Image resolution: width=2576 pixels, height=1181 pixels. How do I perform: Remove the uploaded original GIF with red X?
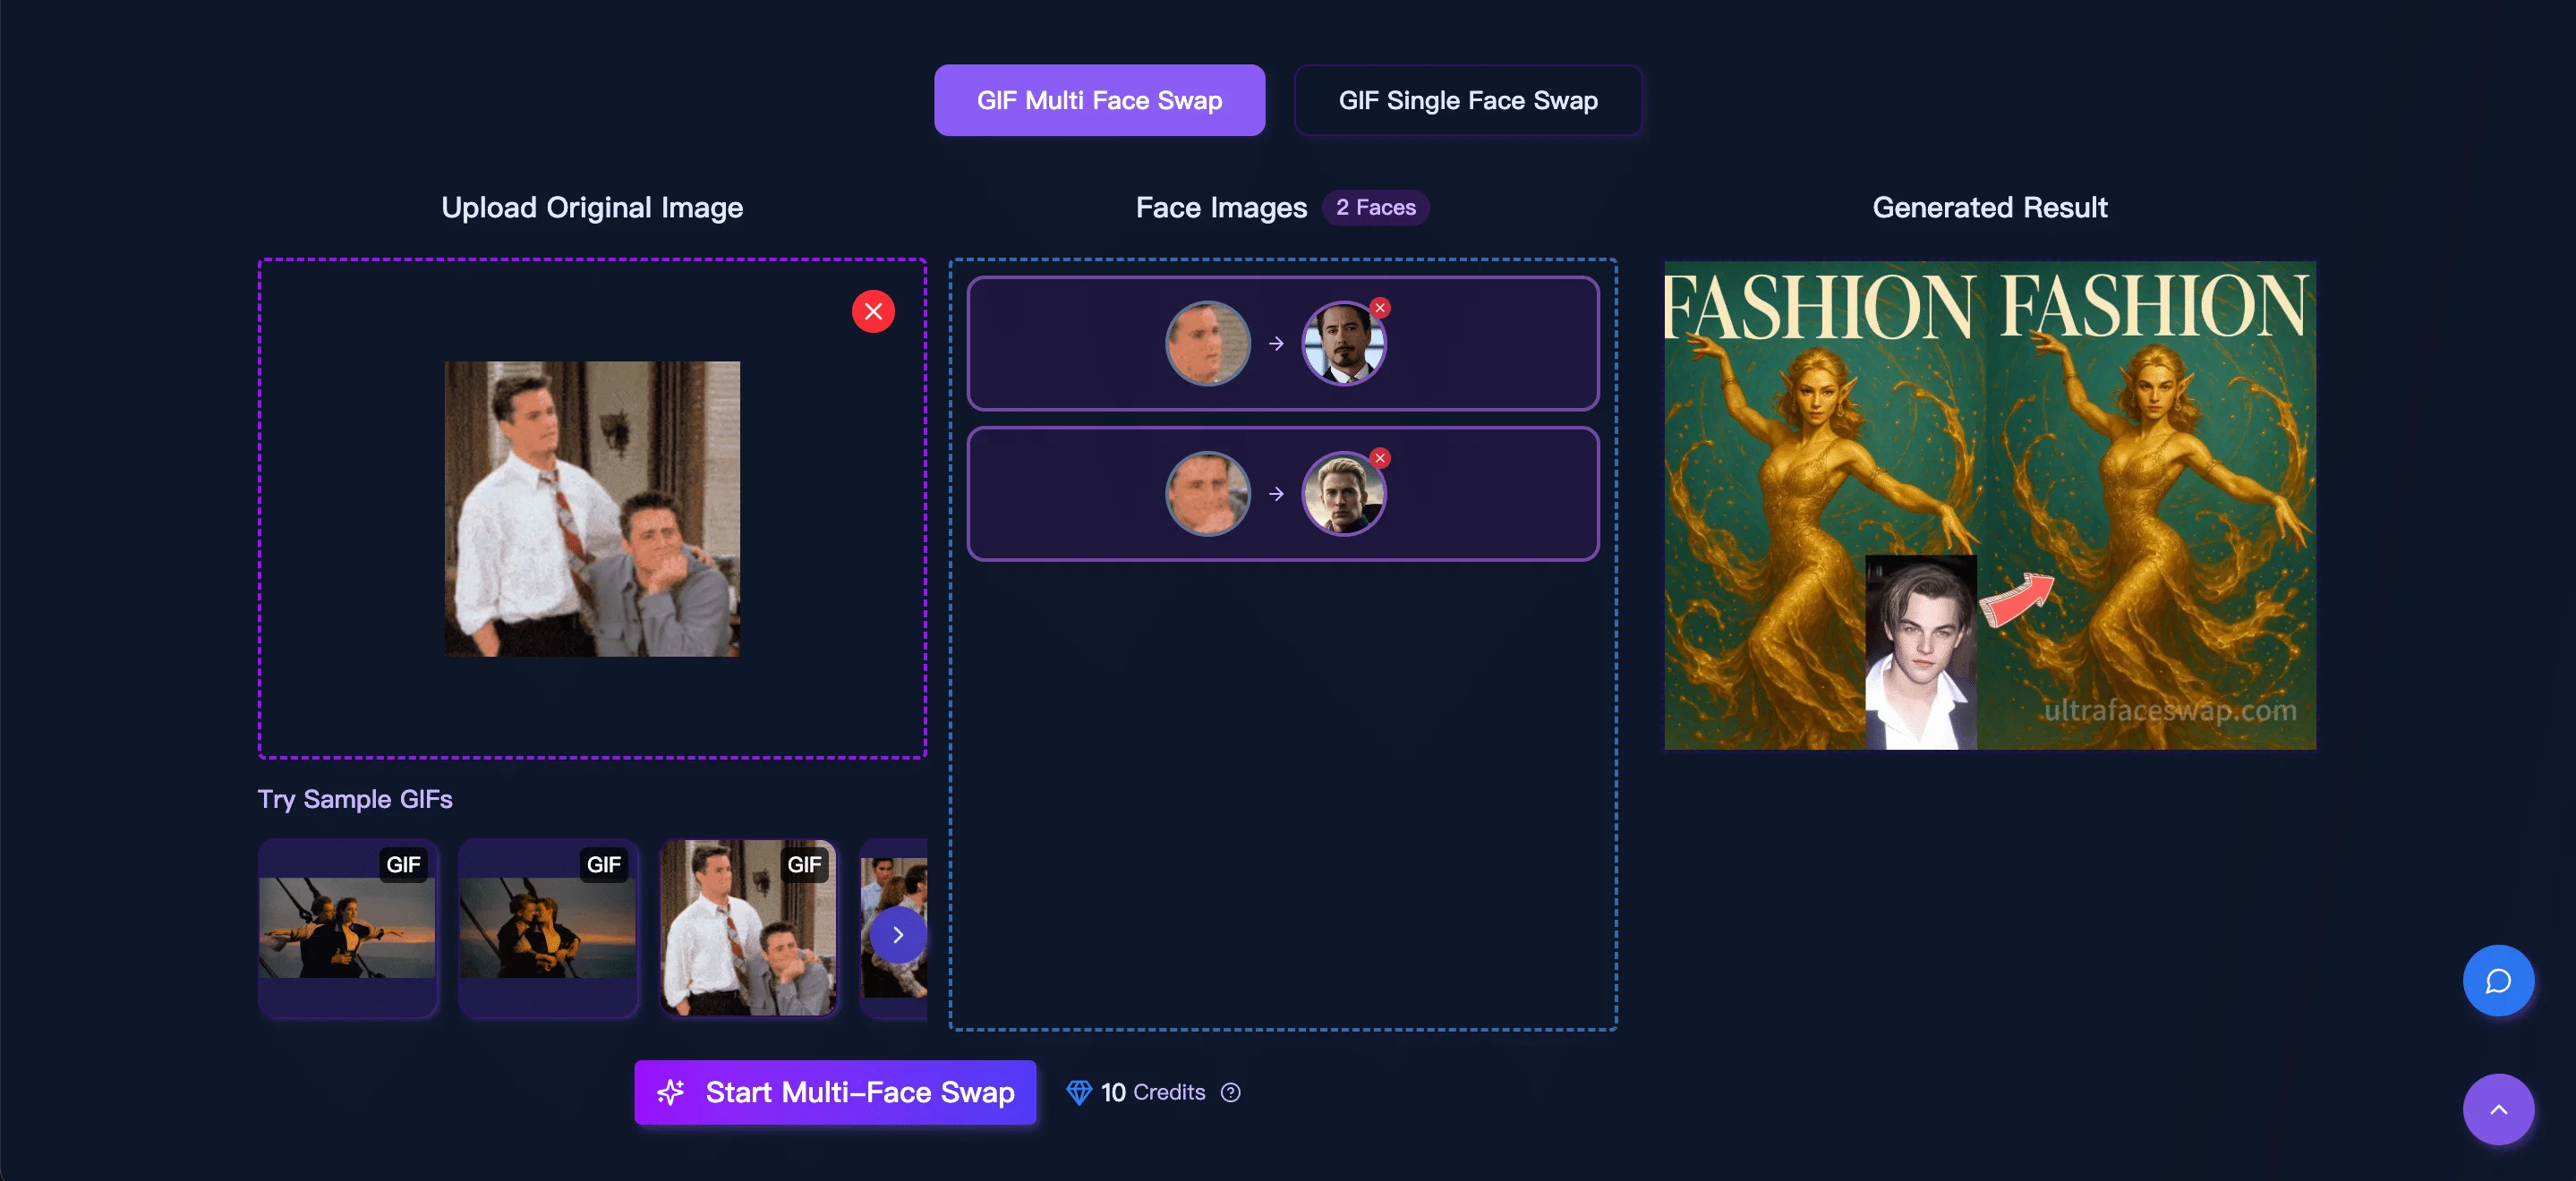[873, 311]
